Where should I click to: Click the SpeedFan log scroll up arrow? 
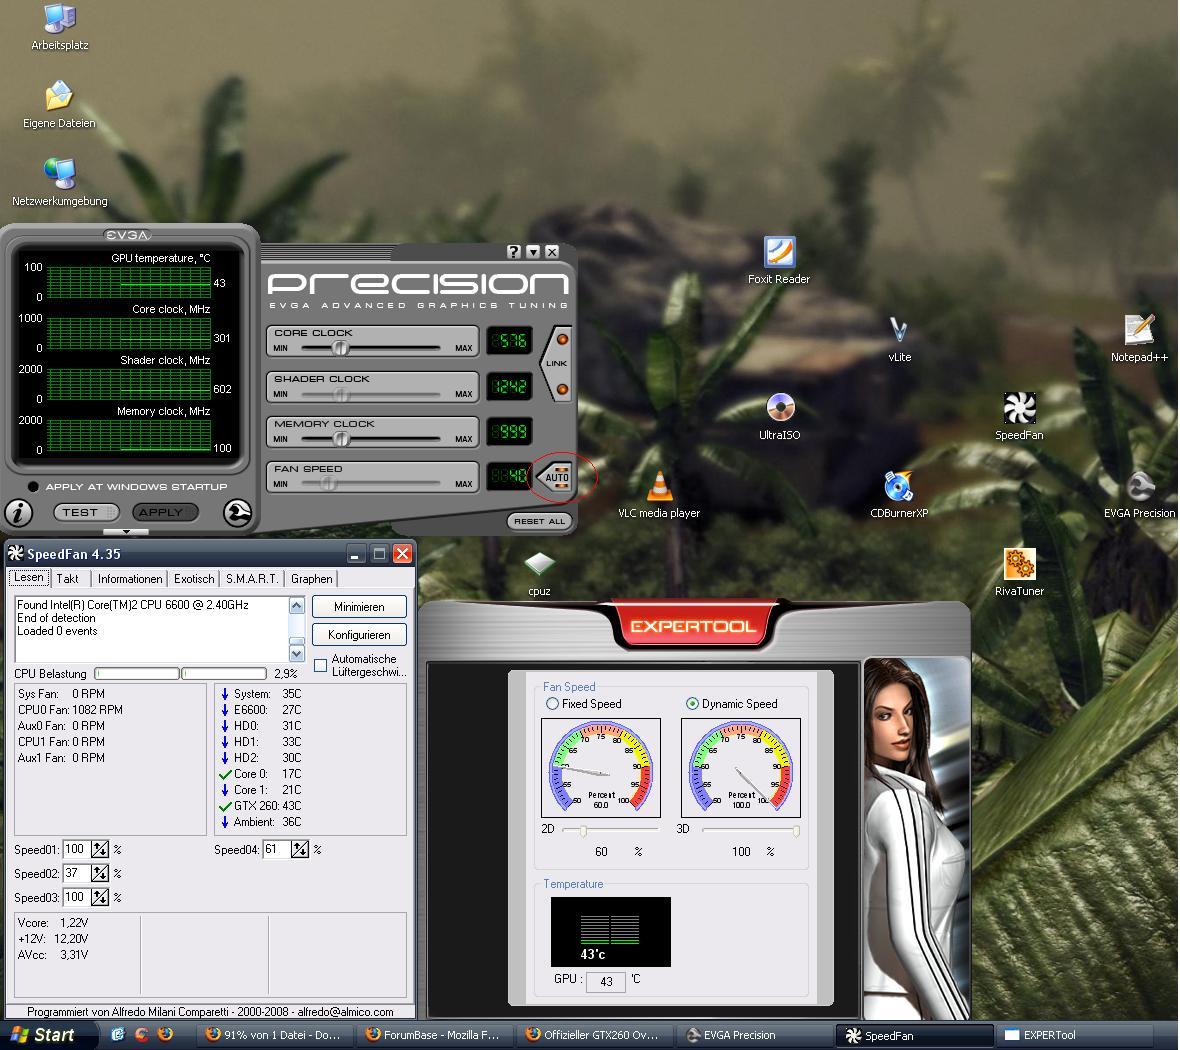pos(297,606)
